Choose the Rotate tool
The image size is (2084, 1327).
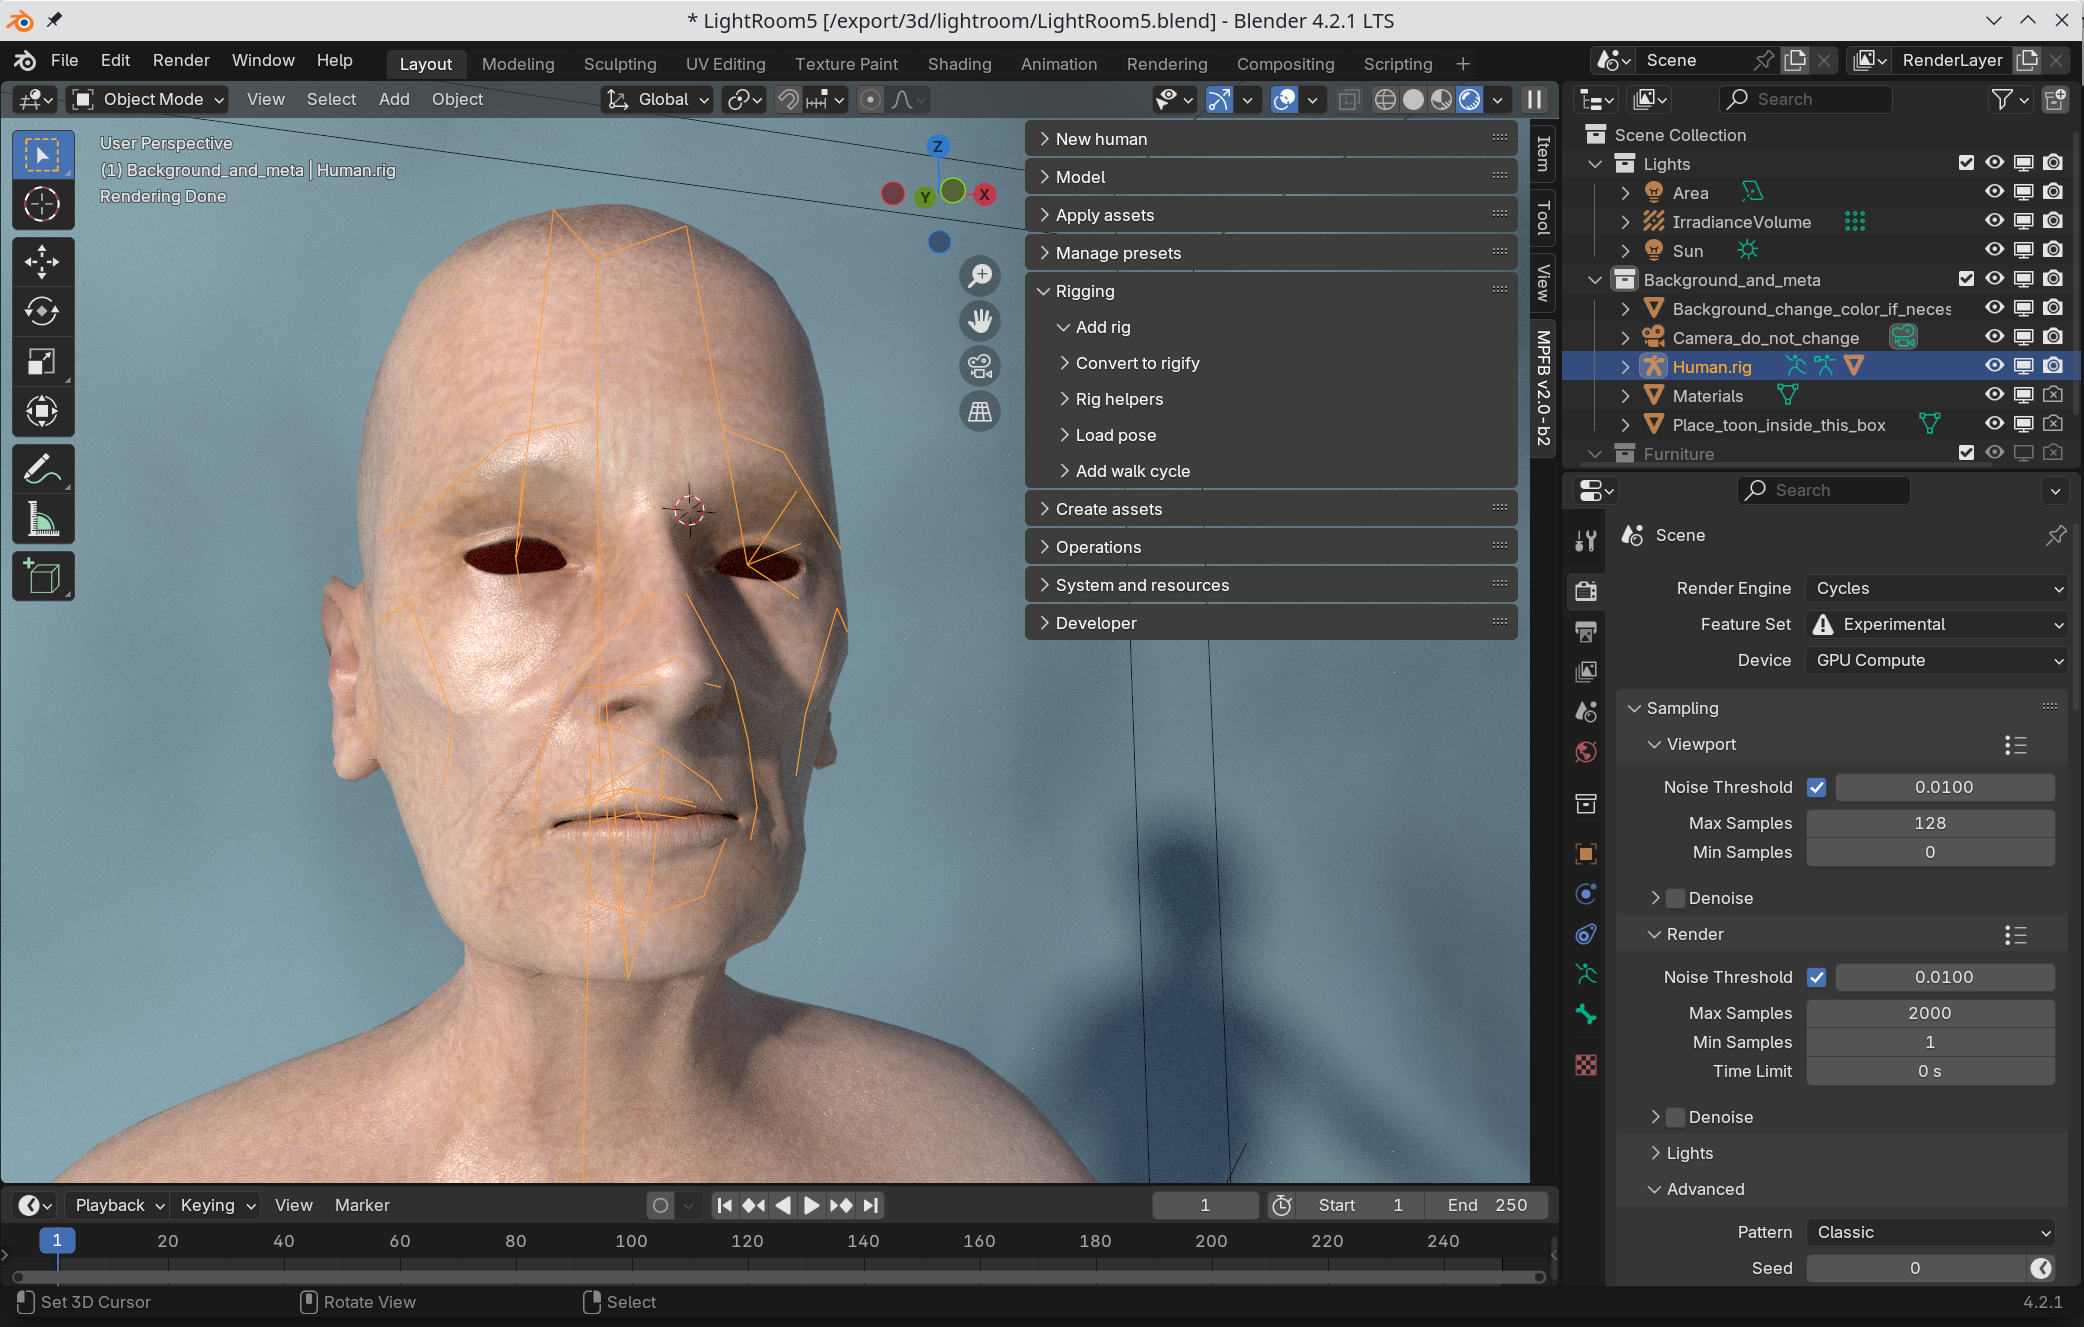tap(42, 312)
